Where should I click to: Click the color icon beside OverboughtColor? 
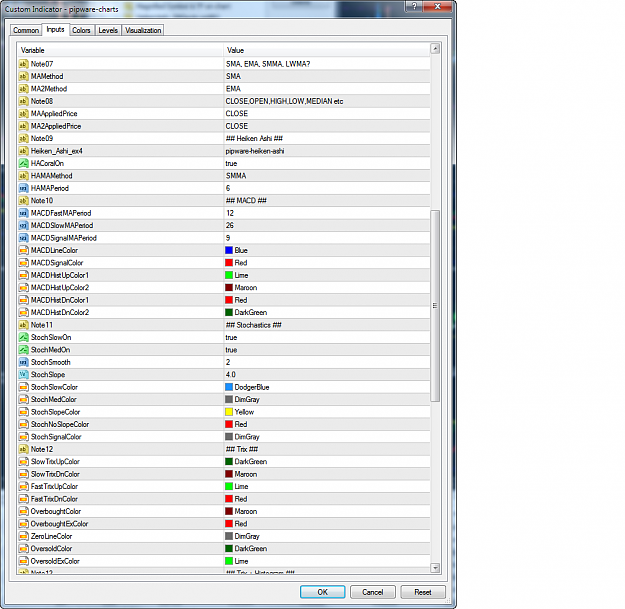(24, 511)
